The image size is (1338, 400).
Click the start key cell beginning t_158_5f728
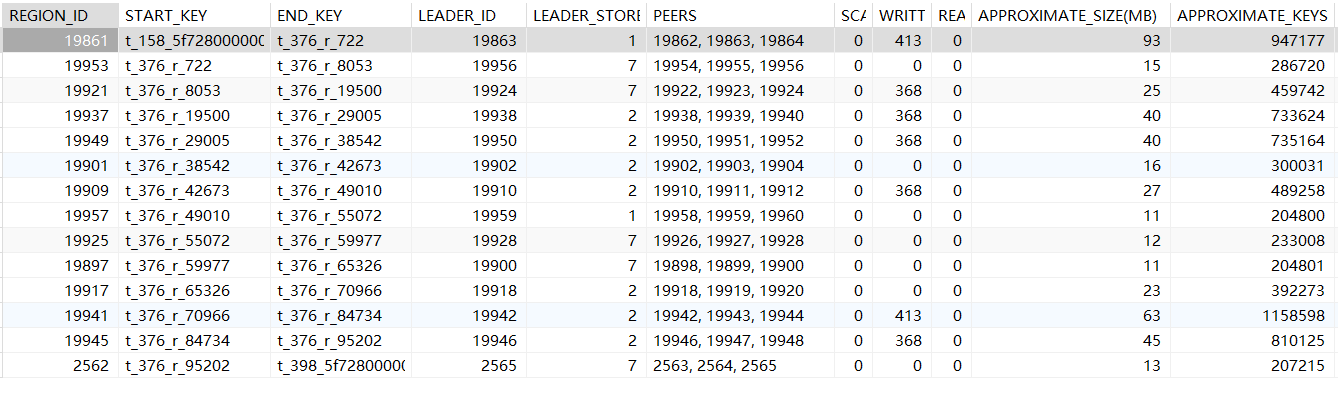(x=194, y=41)
